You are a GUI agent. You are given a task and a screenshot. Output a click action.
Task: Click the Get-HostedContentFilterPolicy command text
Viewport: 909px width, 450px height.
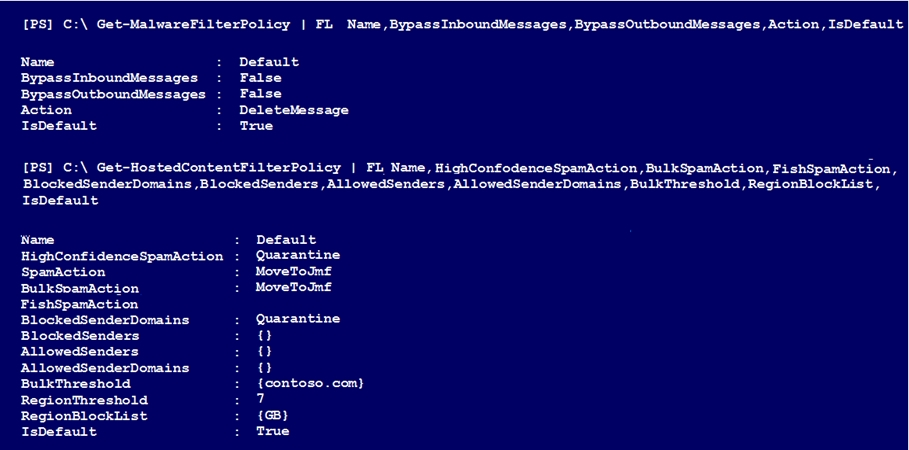[x=219, y=168]
